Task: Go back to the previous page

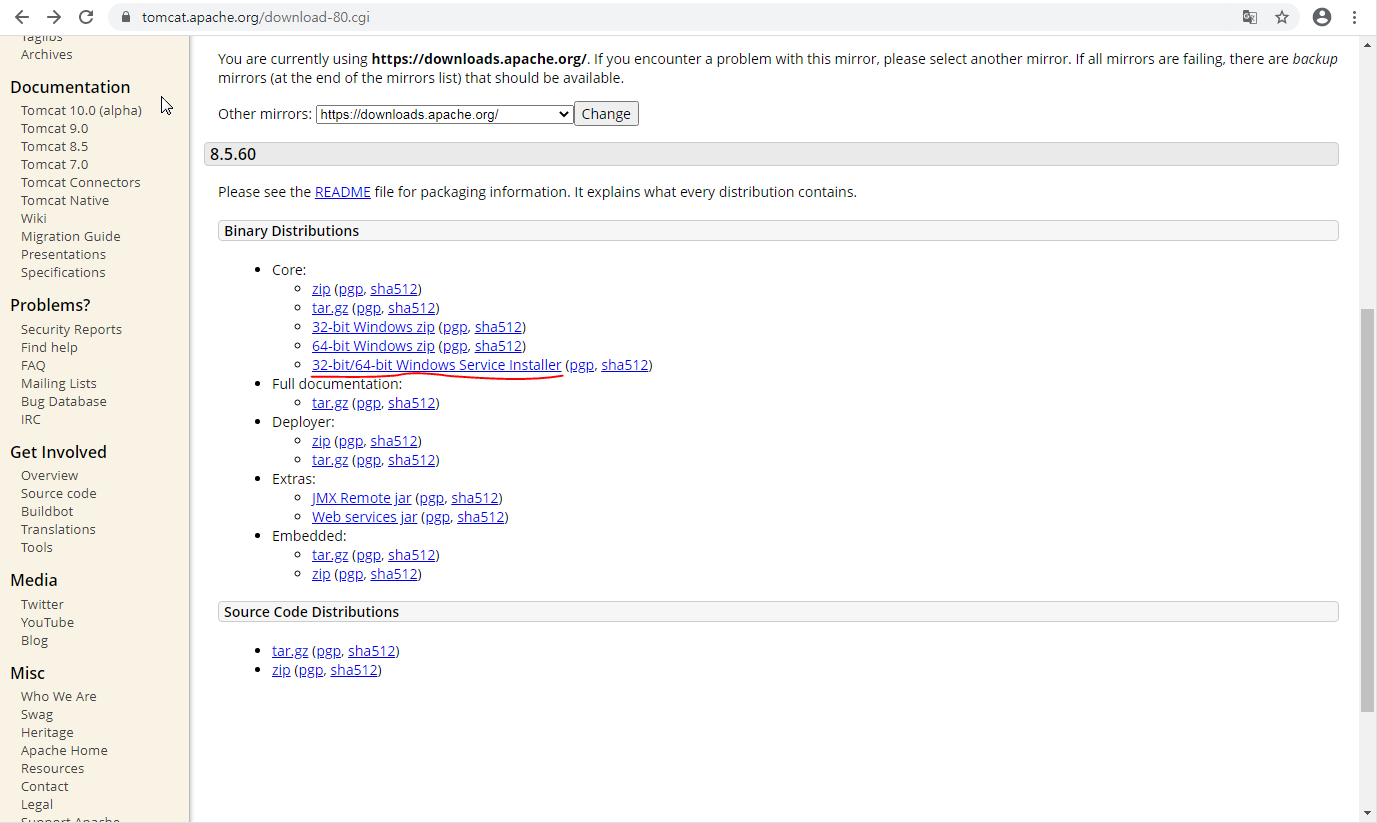Action: [x=22, y=17]
